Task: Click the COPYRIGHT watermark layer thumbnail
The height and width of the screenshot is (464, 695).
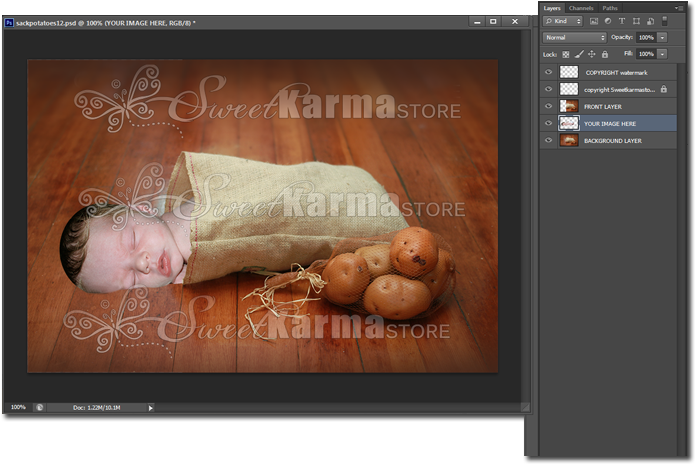Action: (569, 72)
